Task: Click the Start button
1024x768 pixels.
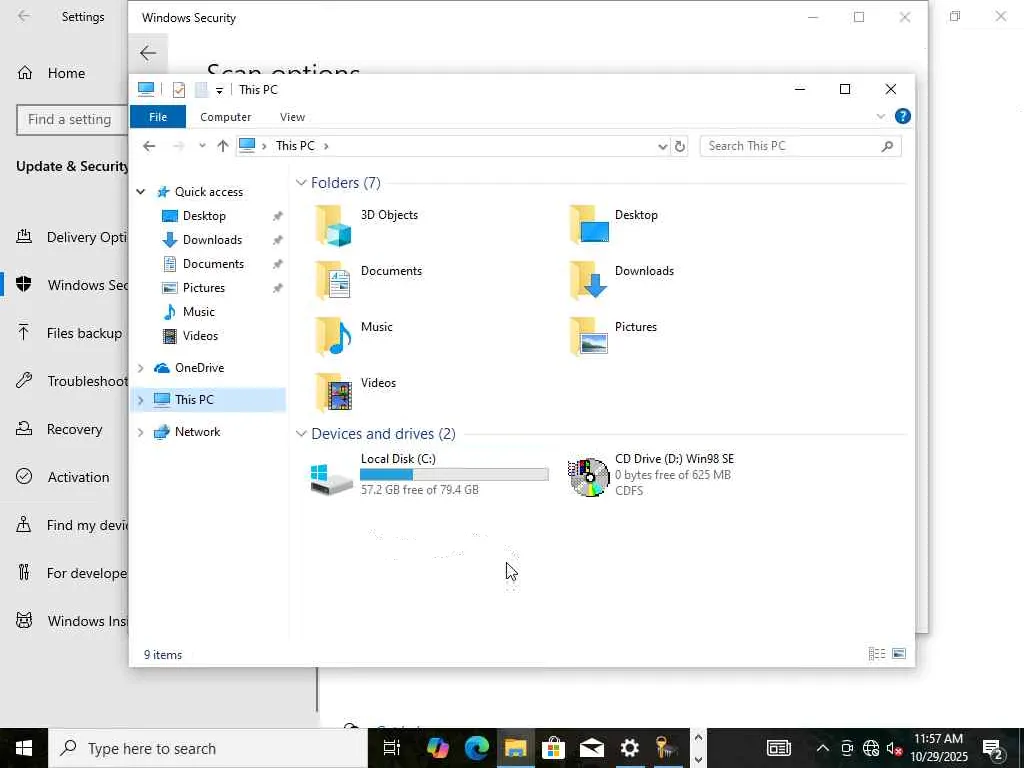Action: (24, 748)
